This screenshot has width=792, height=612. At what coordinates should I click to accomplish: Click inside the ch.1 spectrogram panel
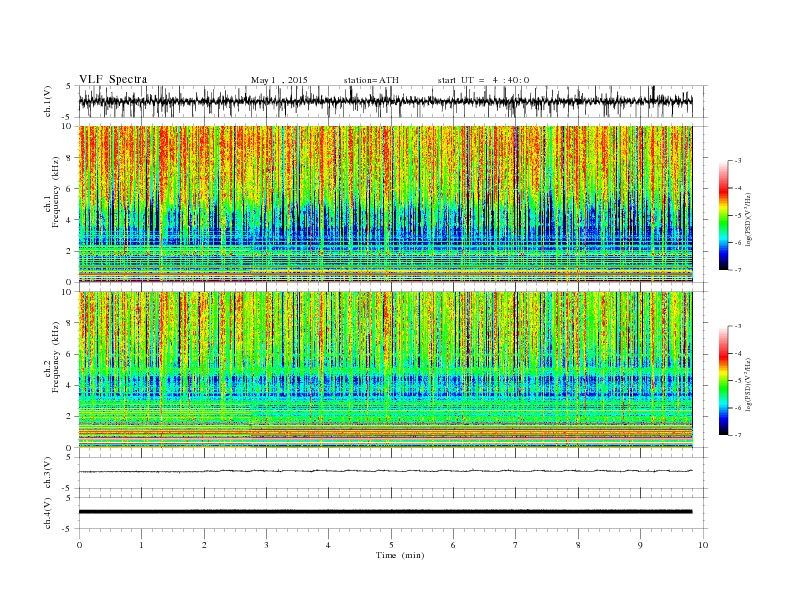[x=385, y=204]
